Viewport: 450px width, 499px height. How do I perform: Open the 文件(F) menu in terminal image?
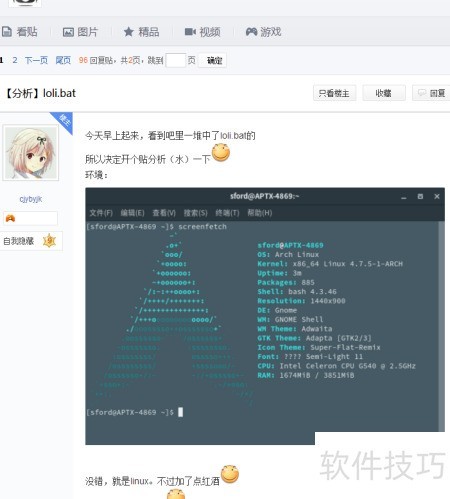[x=101, y=213]
